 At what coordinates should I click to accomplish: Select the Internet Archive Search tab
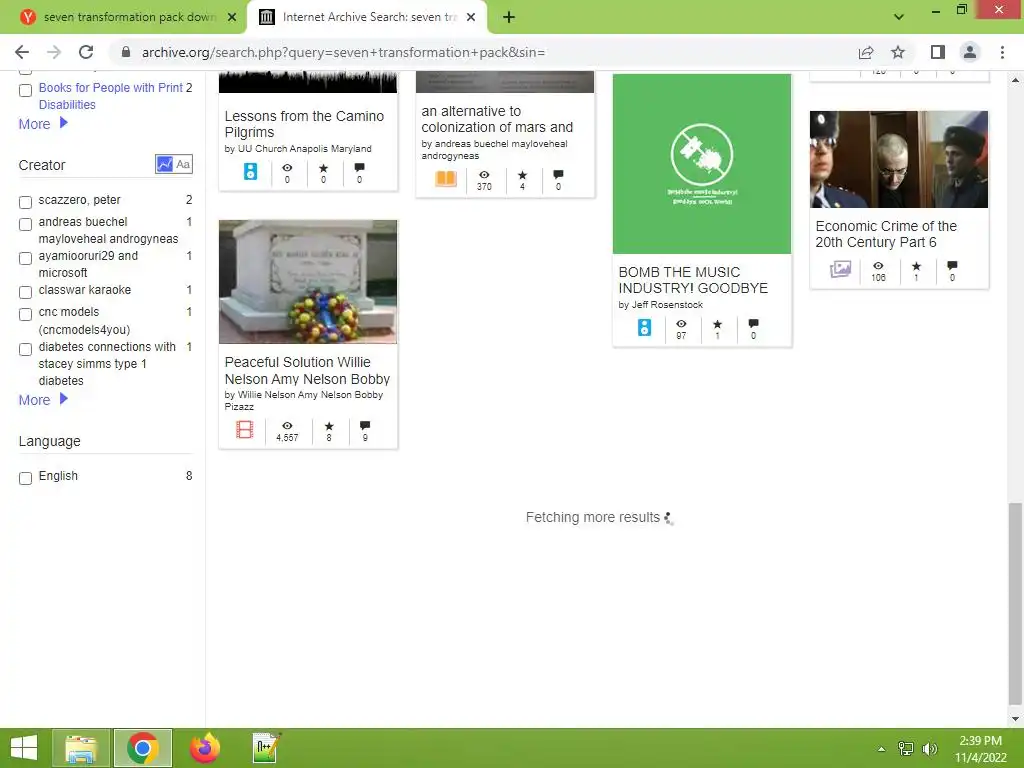(x=369, y=18)
